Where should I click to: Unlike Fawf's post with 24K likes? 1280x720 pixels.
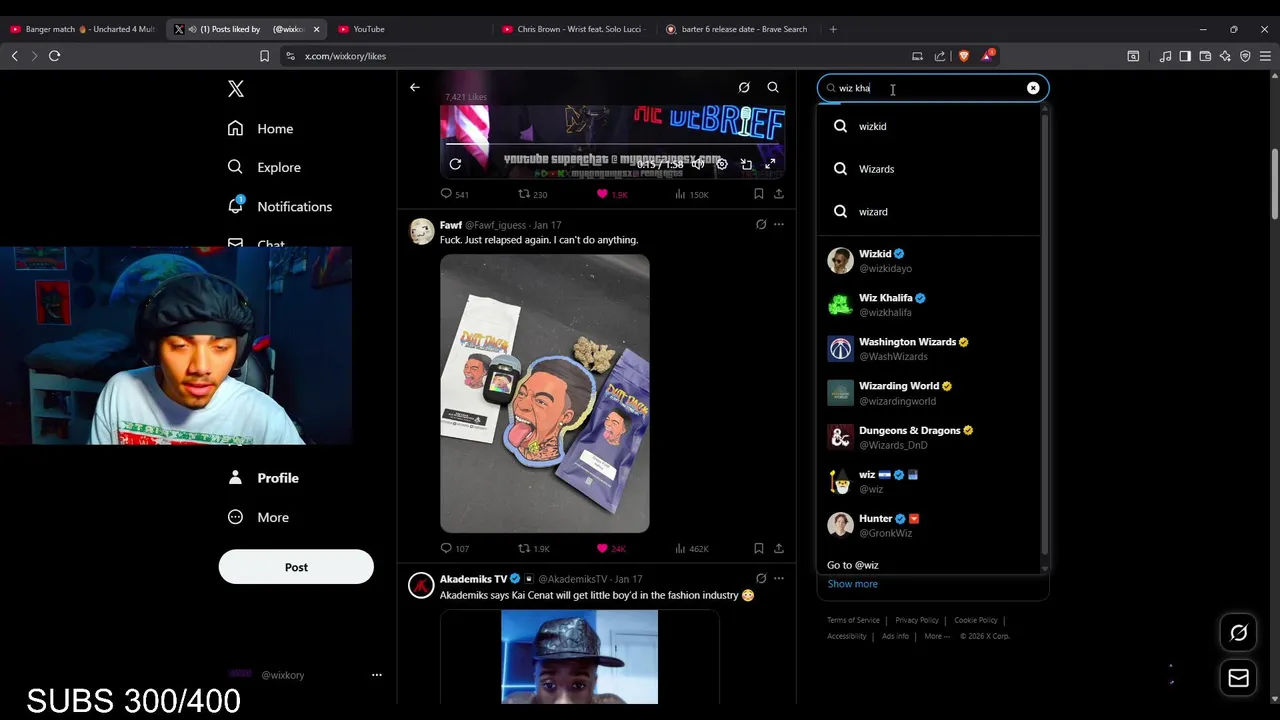[x=611, y=548]
